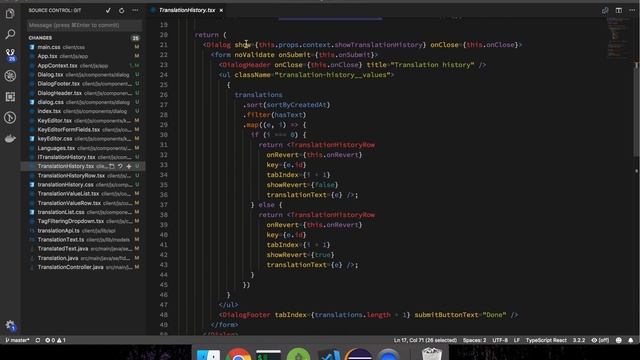Open the Ln 17, Col 71 cursor position
The width and height of the screenshot is (640, 360).
[x=425, y=340]
